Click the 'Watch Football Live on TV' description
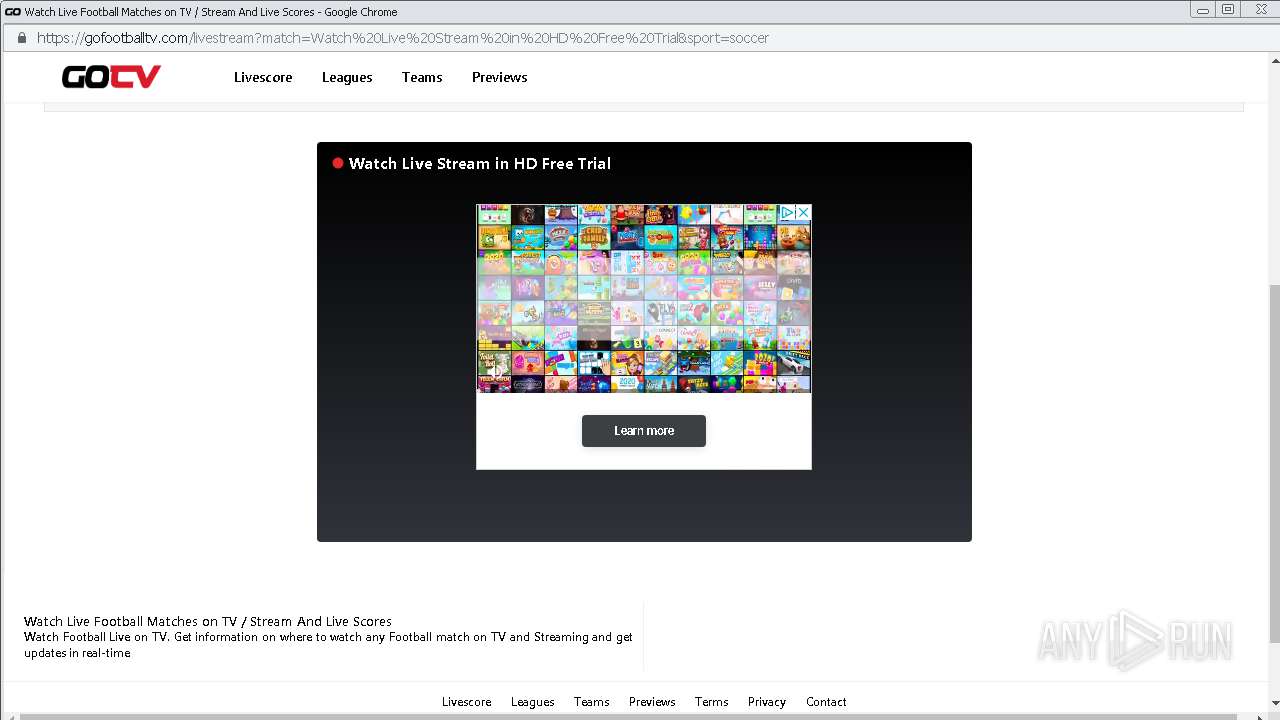The height and width of the screenshot is (720, 1280). (x=328, y=645)
